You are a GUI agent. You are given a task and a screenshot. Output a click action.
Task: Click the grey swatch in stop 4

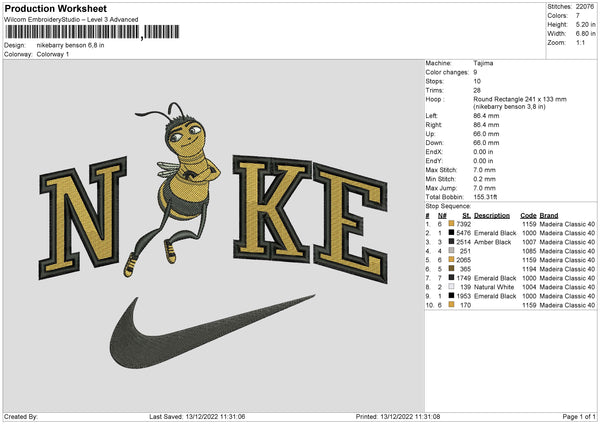(x=451, y=250)
